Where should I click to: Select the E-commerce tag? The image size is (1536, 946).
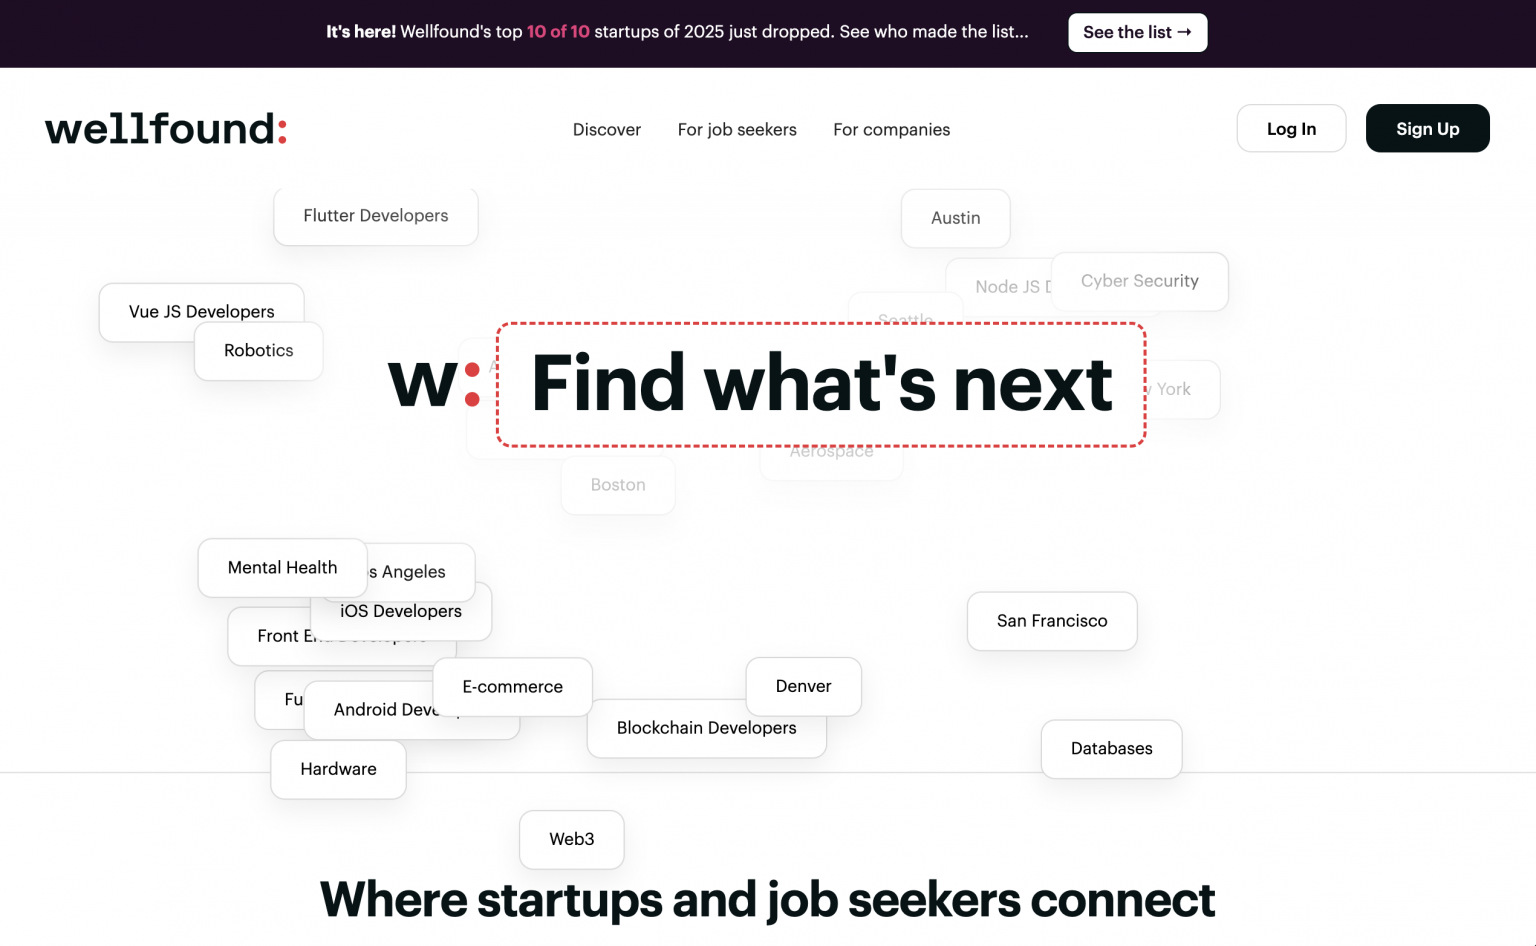click(511, 687)
